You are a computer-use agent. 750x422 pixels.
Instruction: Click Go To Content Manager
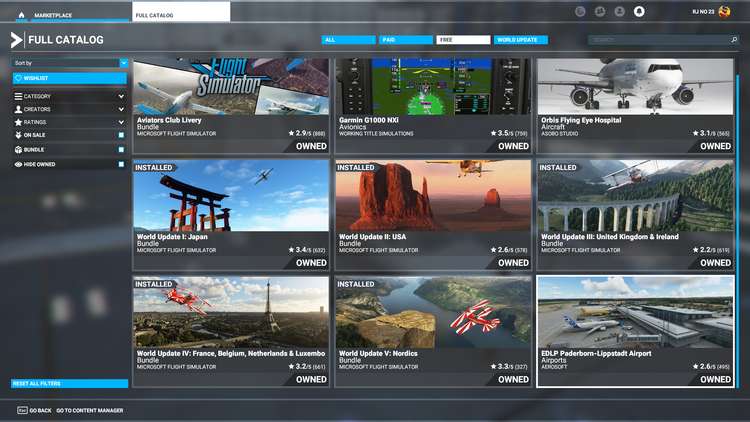[90, 411]
